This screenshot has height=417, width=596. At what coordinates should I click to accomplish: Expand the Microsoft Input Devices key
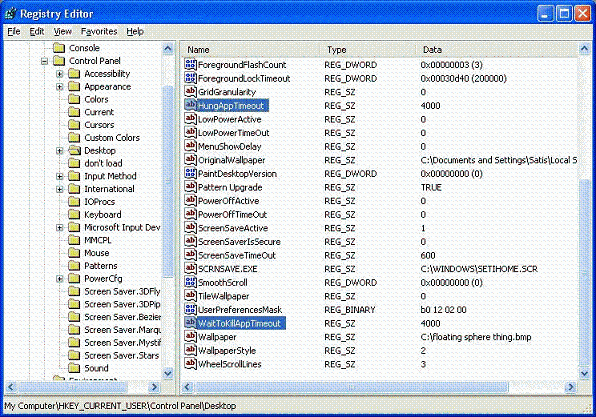pos(60,227)
